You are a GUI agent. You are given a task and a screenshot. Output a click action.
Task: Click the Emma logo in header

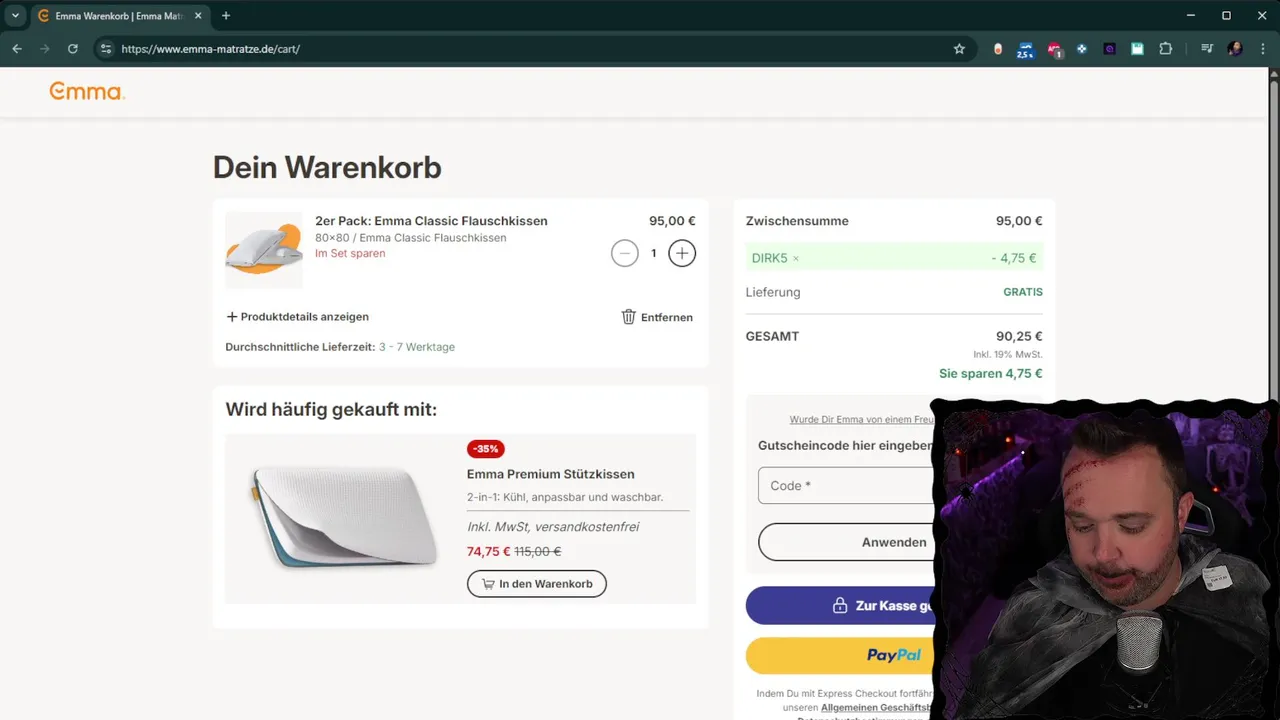[87, 92]
